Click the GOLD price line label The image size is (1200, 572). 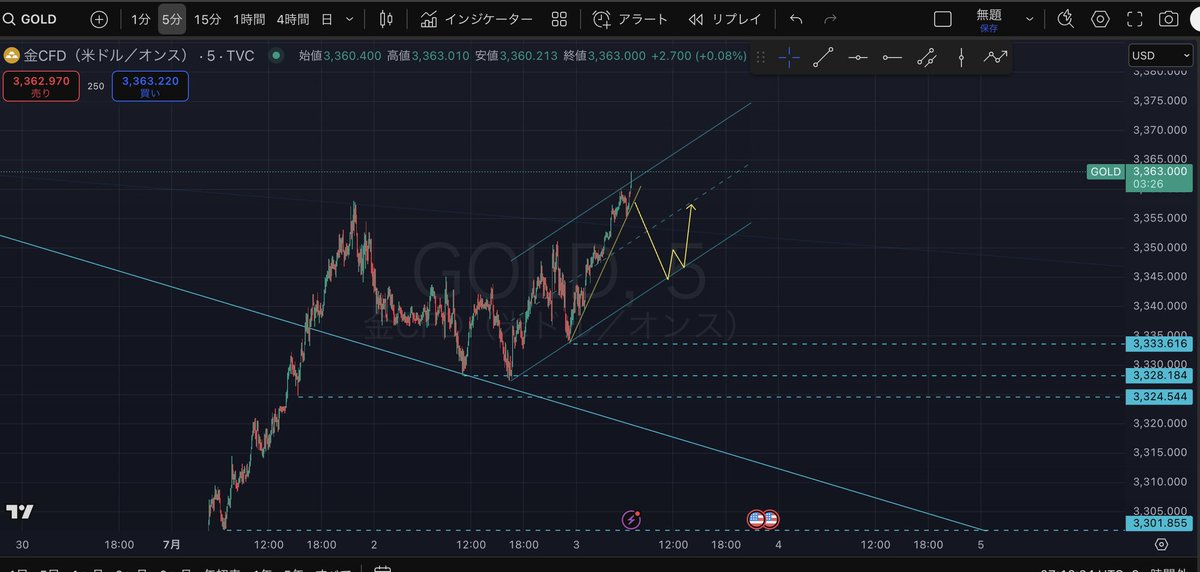[1105, 172]
